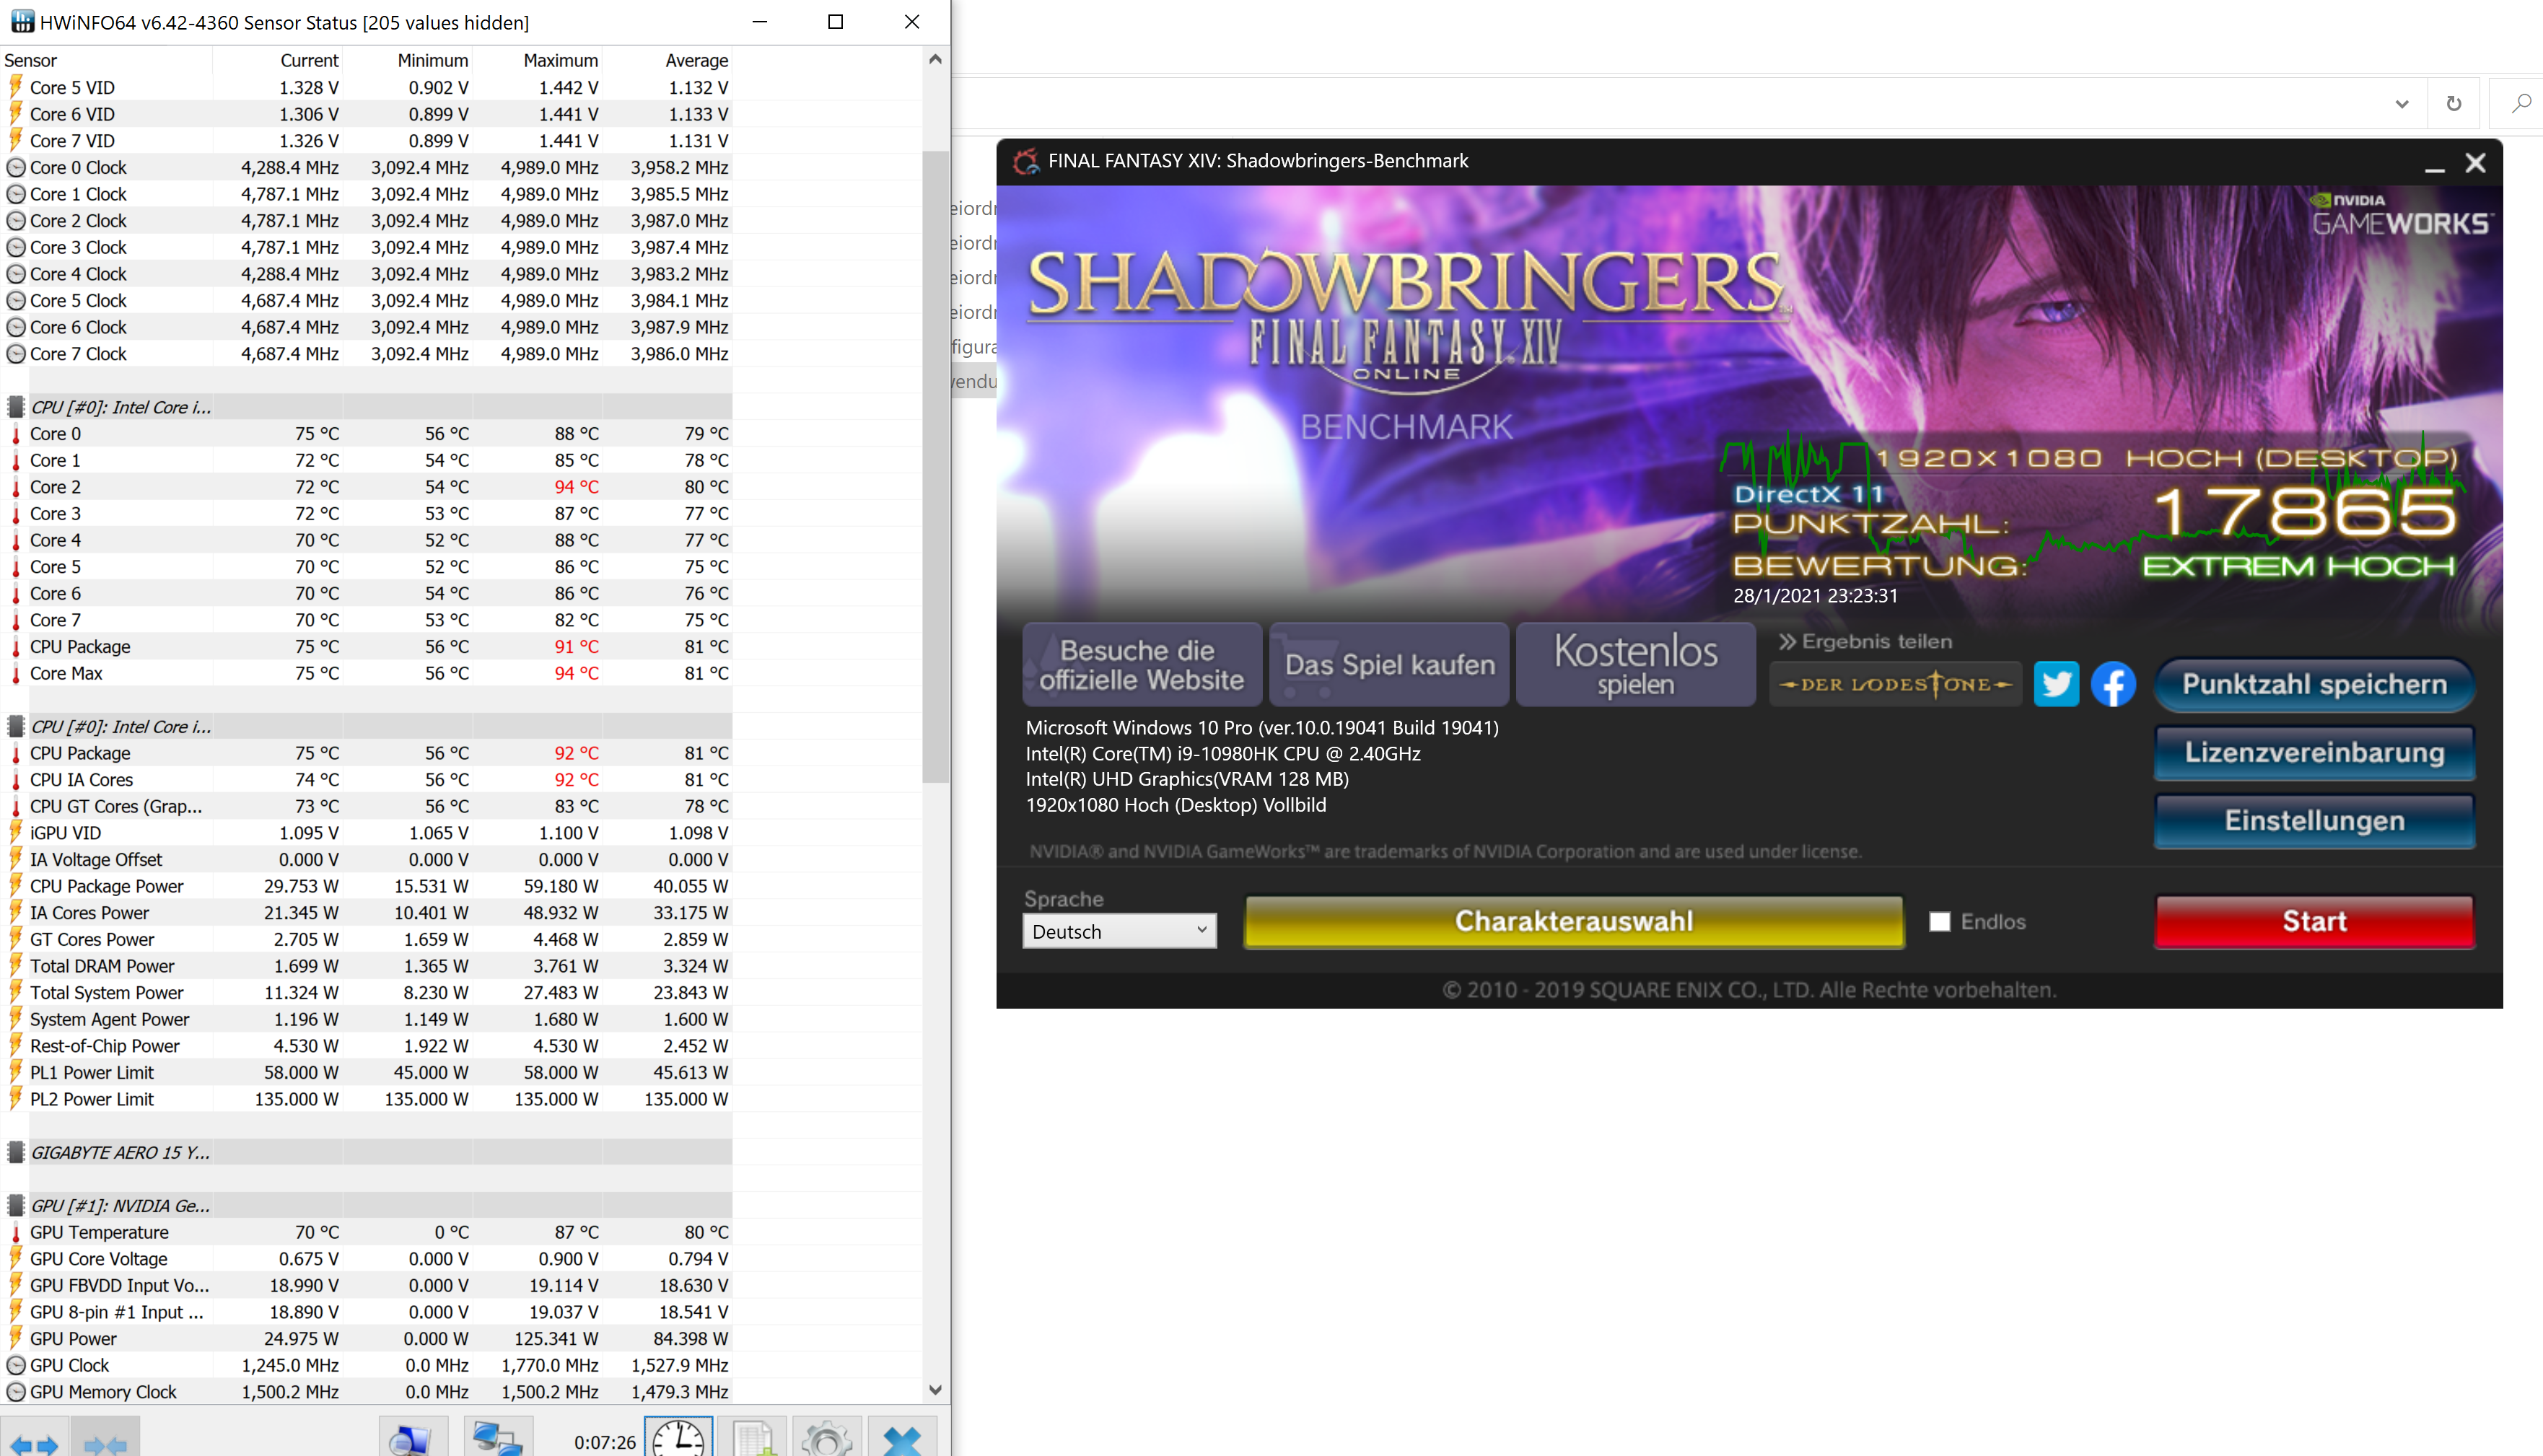Click the Average column header

coord(696,60)
